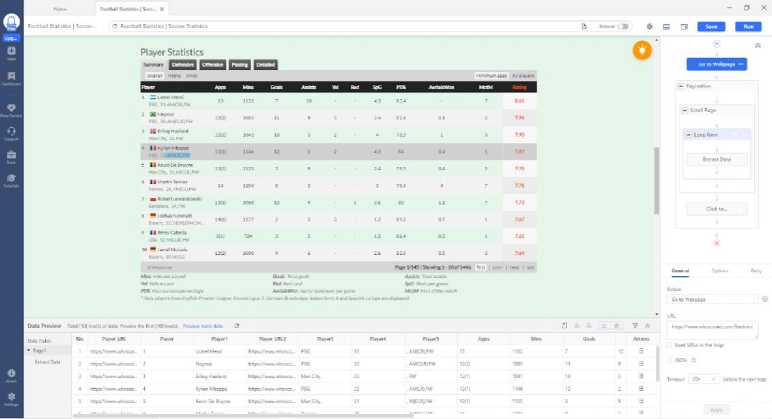Collapse the Loop Item workflow step
Image resolution: width=772 pixels, height=419 pixels.
pos(689,134)
